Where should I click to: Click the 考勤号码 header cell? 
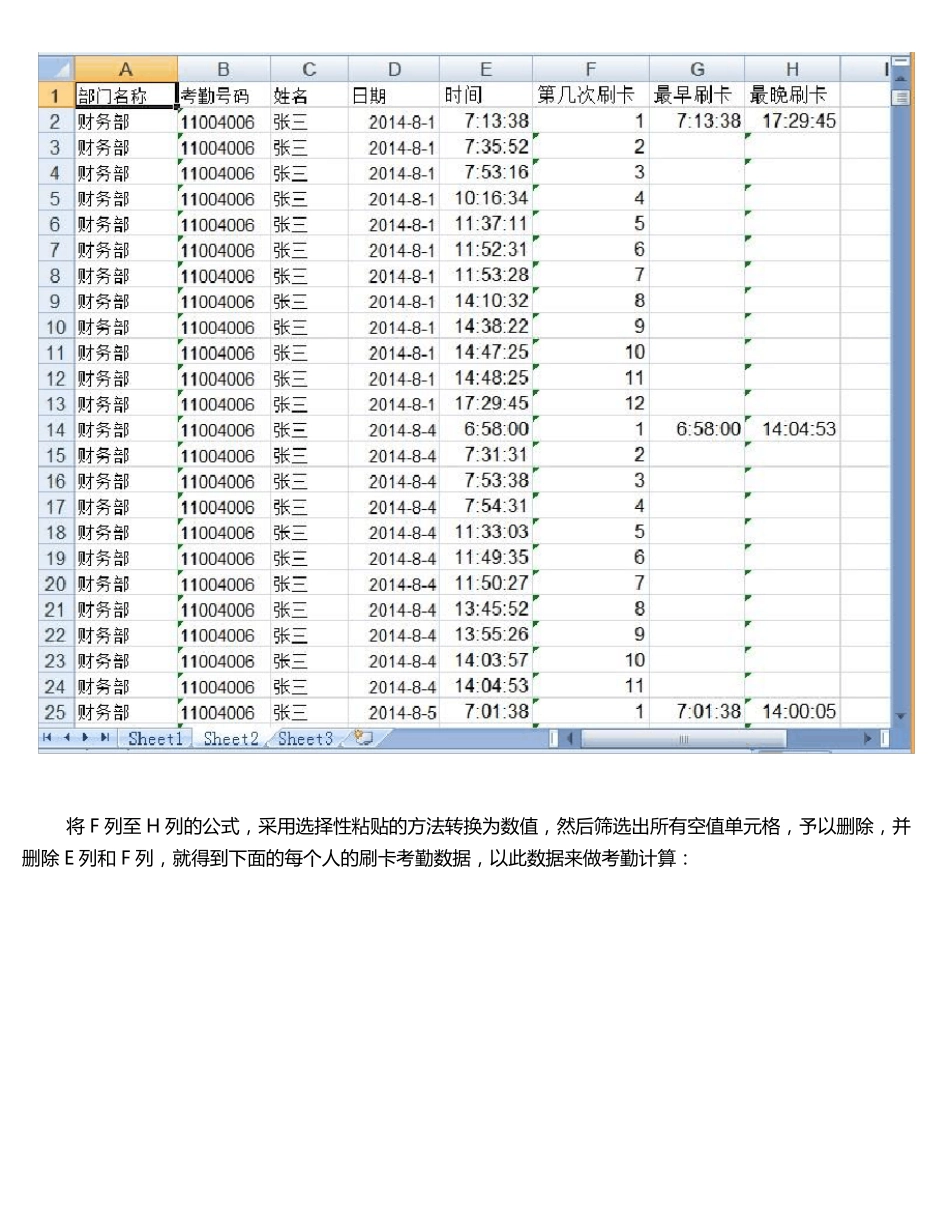click(x=223, y=96)
